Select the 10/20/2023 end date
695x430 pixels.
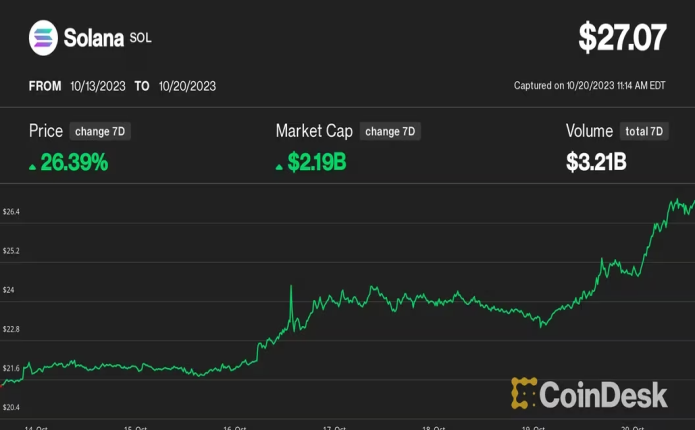[x=187, y=86]
